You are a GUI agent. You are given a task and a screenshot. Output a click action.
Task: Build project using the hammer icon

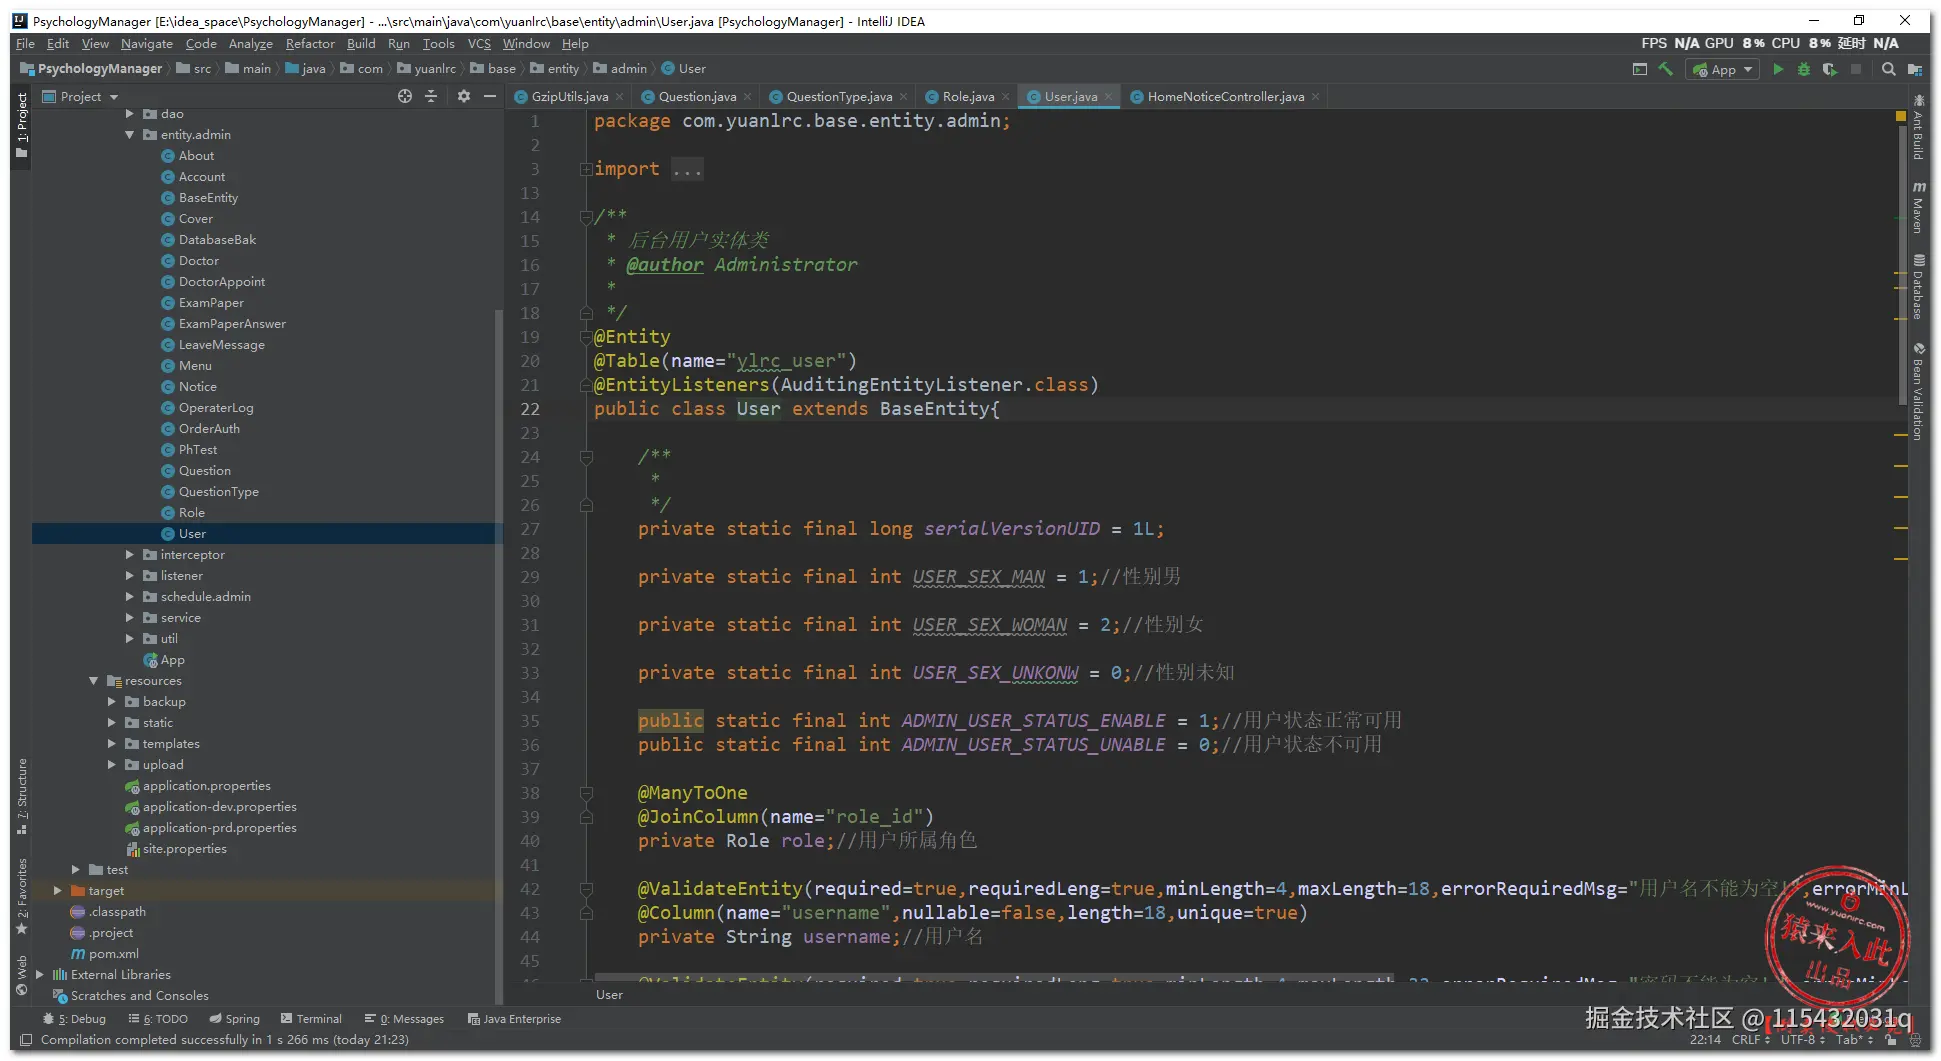tap(1665, 69)
